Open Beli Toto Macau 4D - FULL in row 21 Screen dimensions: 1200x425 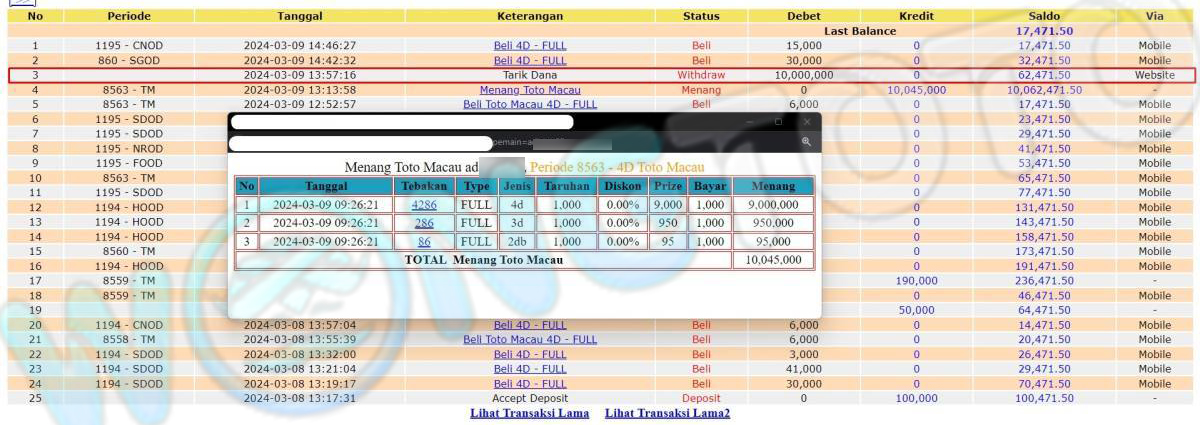[x=529, y=340]
